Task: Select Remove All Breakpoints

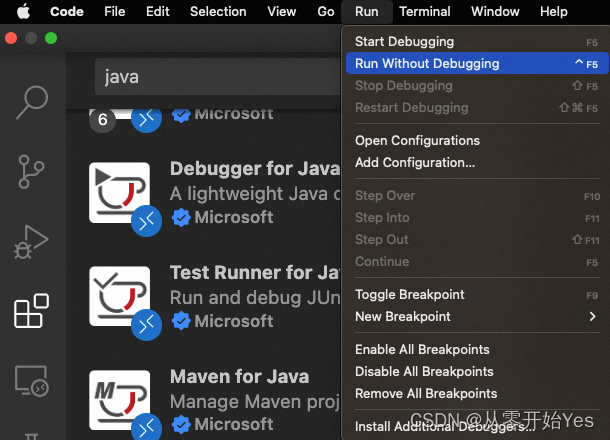Action: point(477,393)
